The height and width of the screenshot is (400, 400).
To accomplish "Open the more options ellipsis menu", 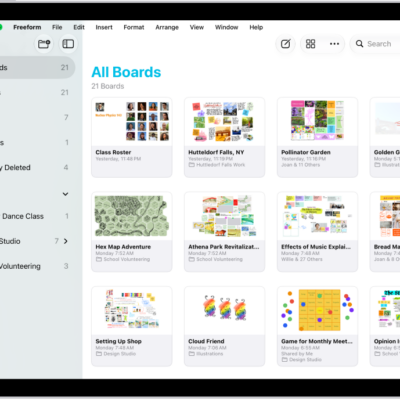I will tap(334, 44).
